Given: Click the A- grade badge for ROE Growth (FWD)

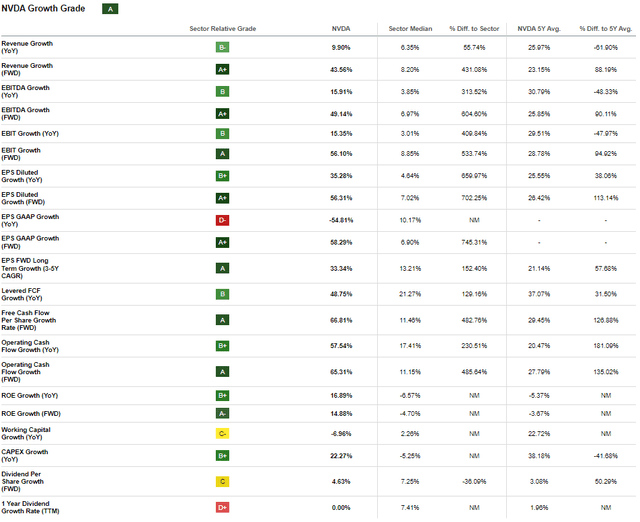Looking at the screenshot, I should coord(222,412).
